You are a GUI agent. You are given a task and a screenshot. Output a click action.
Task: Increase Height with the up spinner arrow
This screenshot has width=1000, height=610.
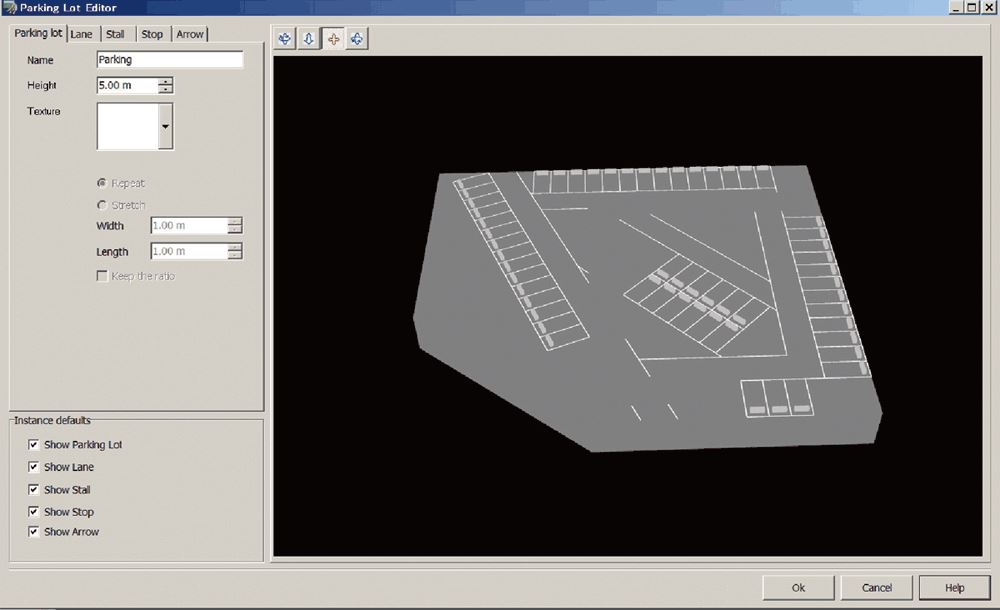pos(165,81)
